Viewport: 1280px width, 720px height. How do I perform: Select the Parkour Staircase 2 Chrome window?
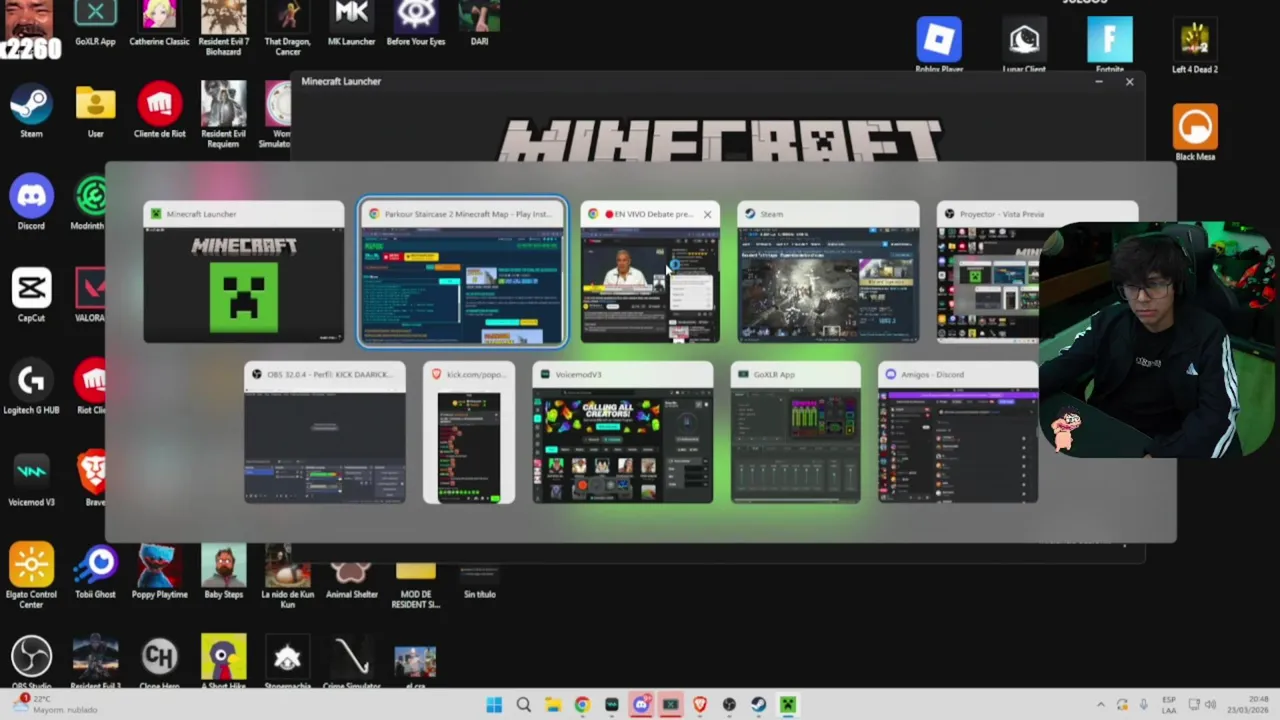coord(463,272)
